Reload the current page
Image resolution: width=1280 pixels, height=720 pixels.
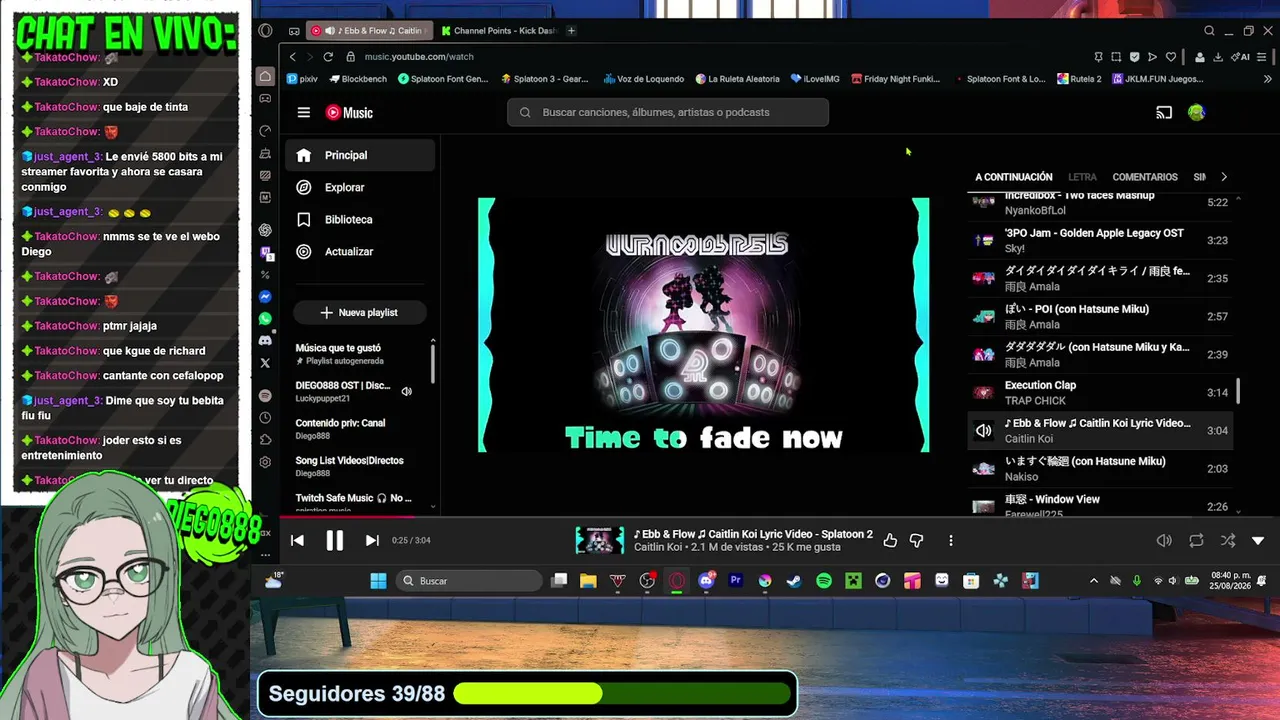pyautogui.click(x=328, y=57)
